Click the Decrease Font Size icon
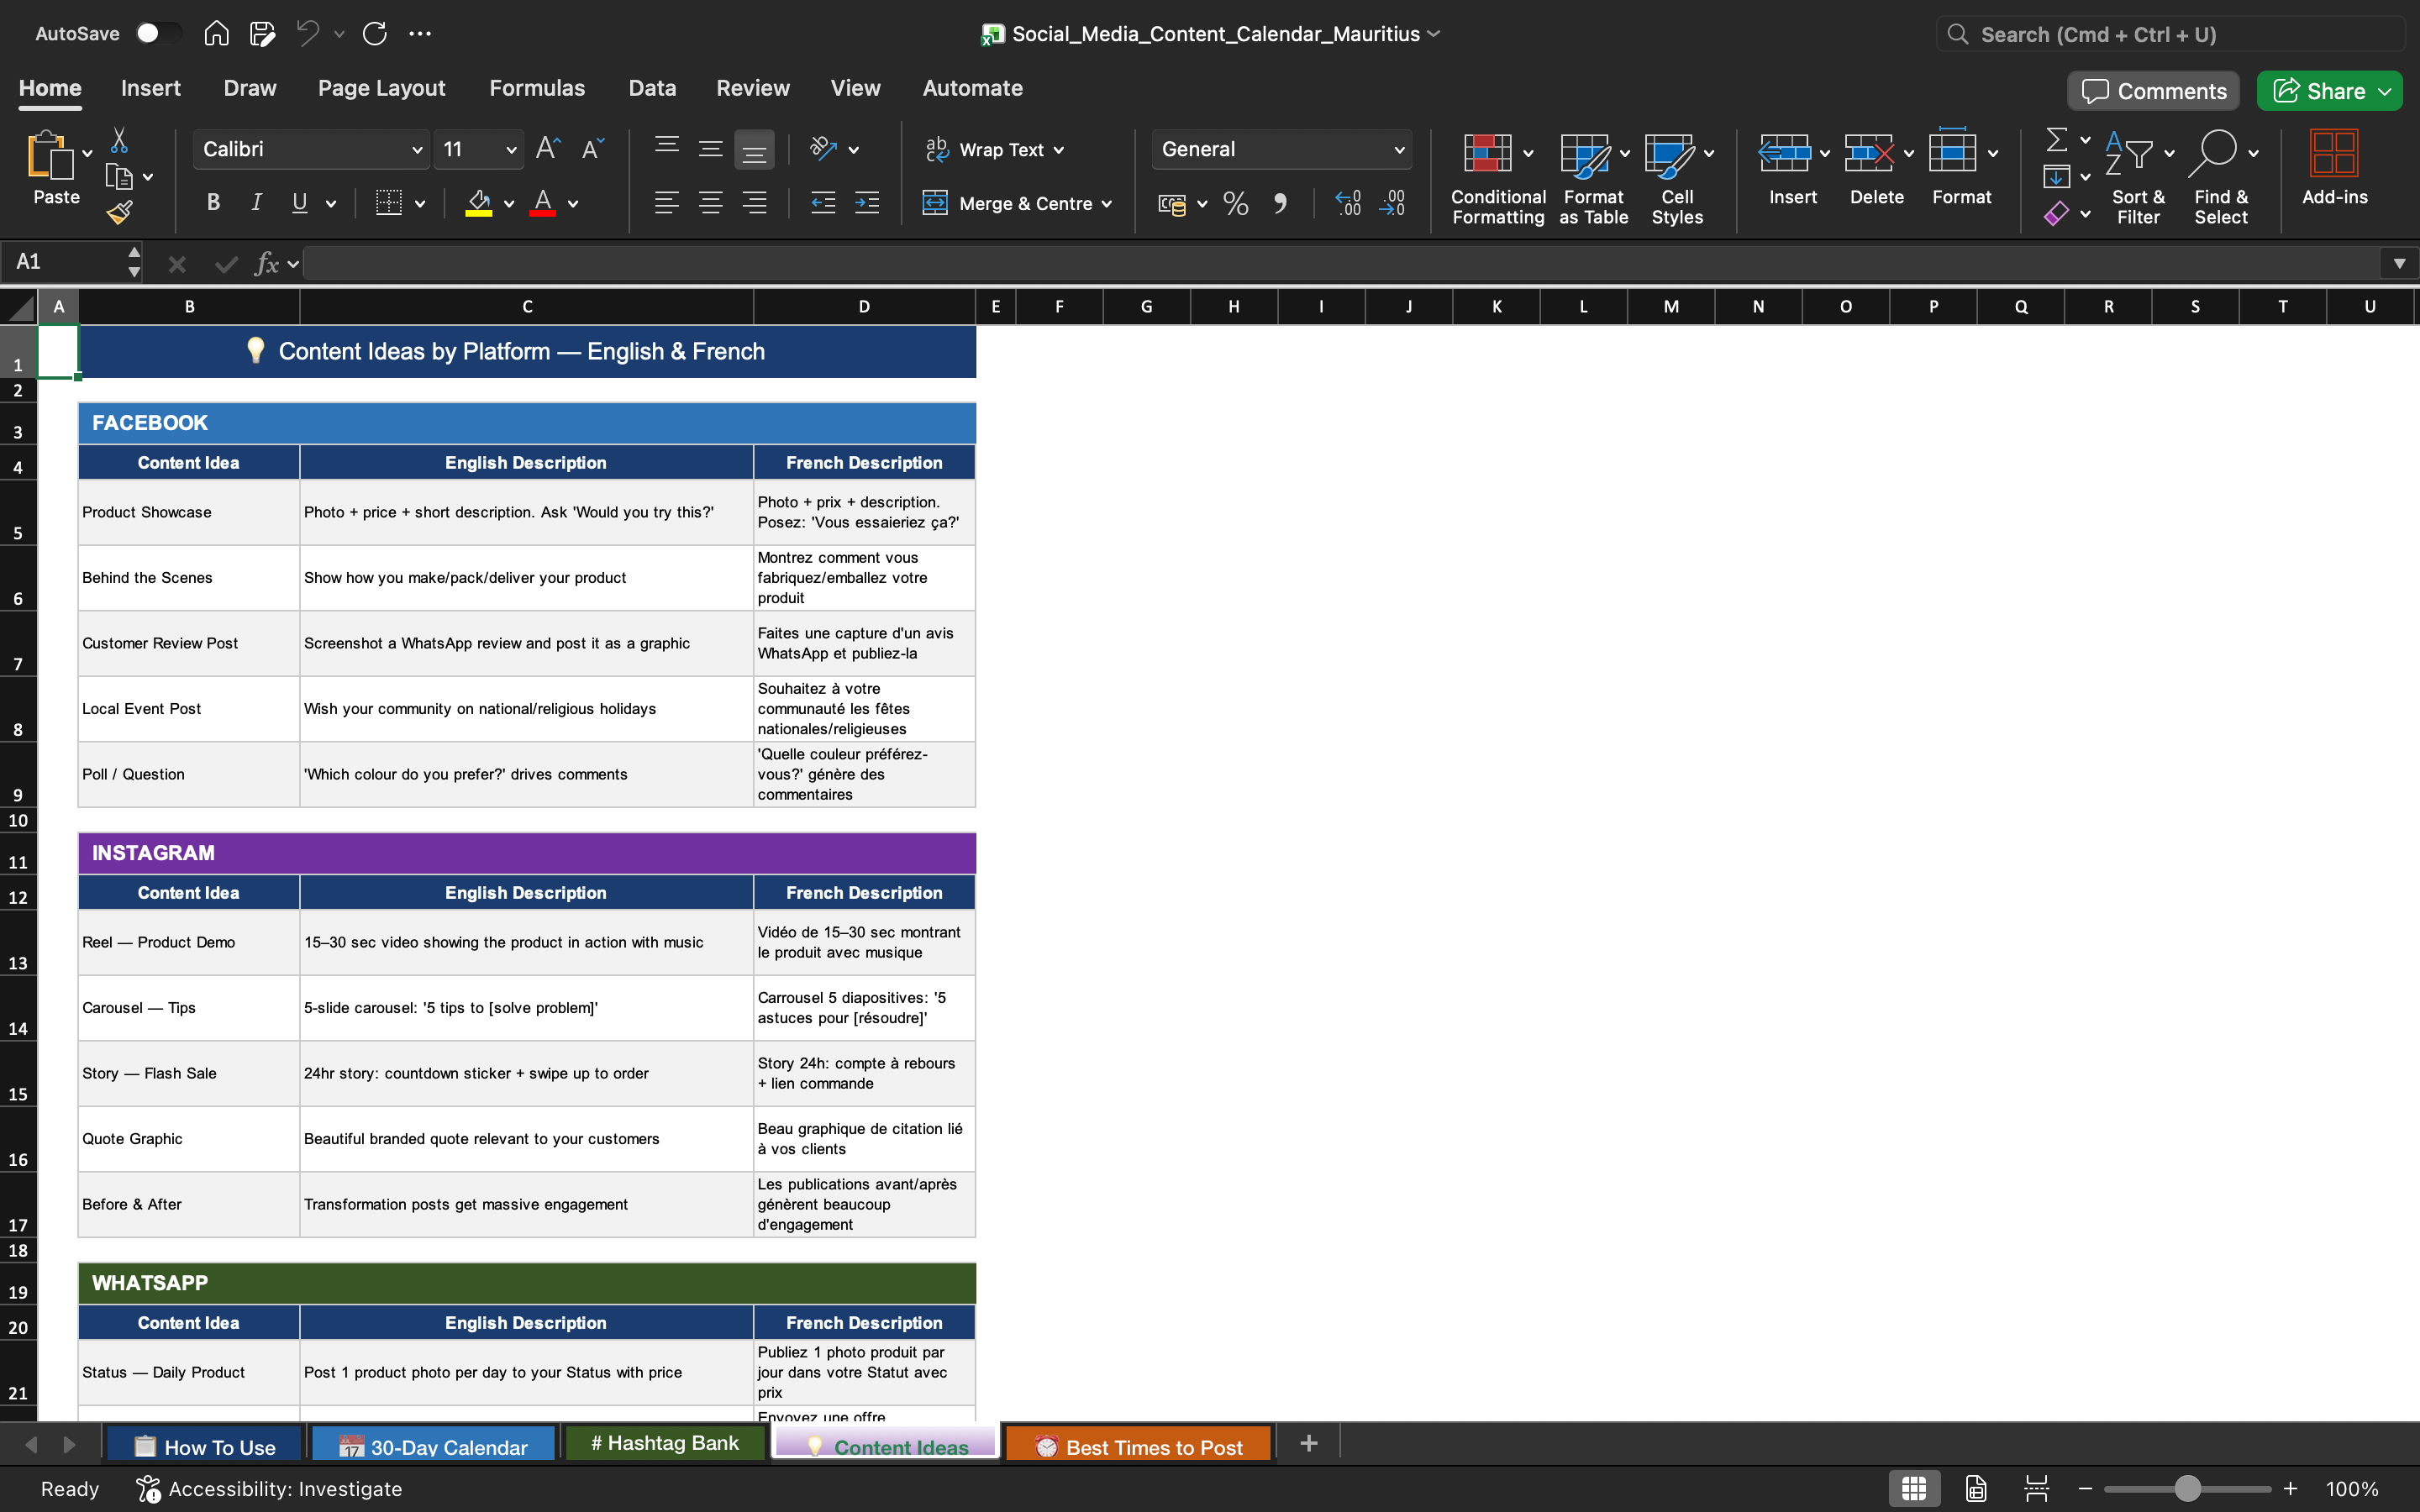This screenshot has width=2420, height=1512. pos(592,149)
